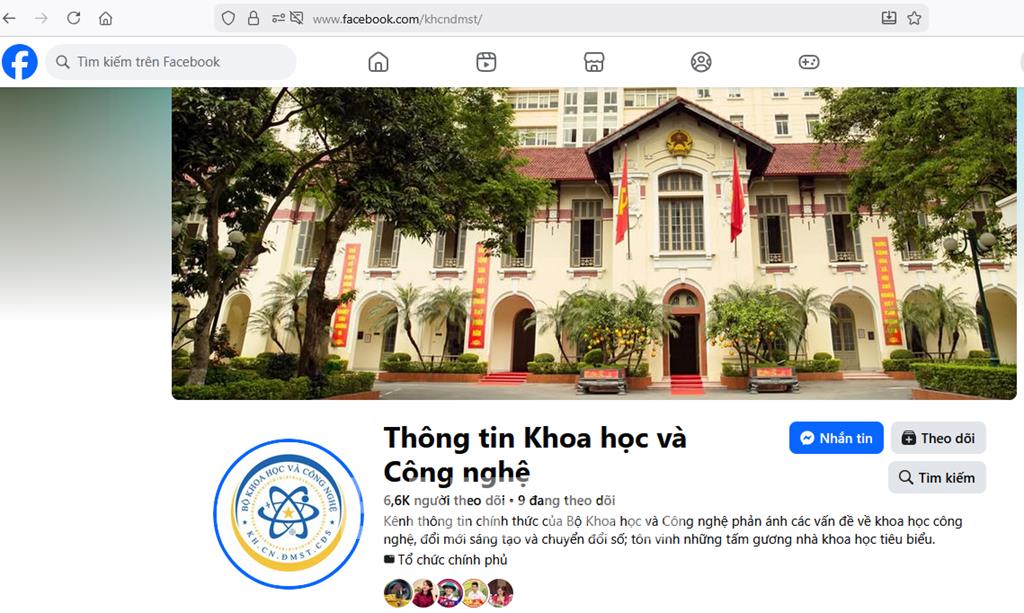
Task: Click the browser home icon
Action: click(x=106, y=18)
